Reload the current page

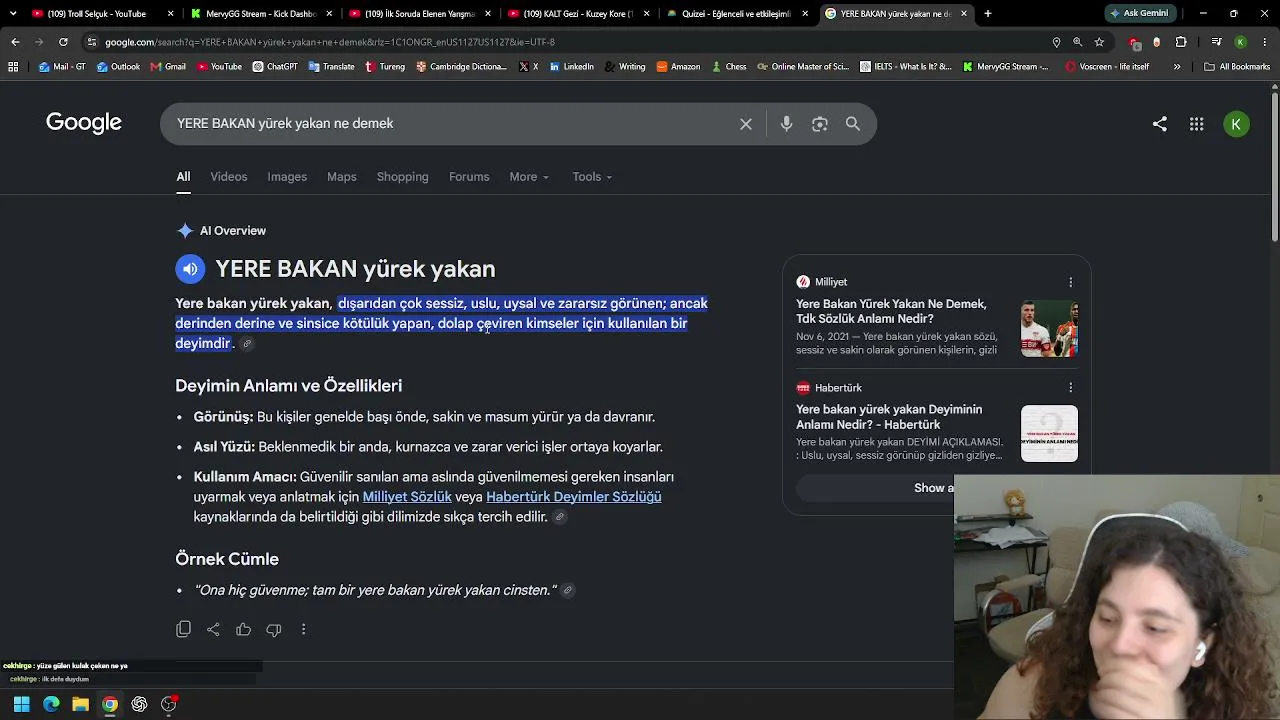(x=63, y=42)
